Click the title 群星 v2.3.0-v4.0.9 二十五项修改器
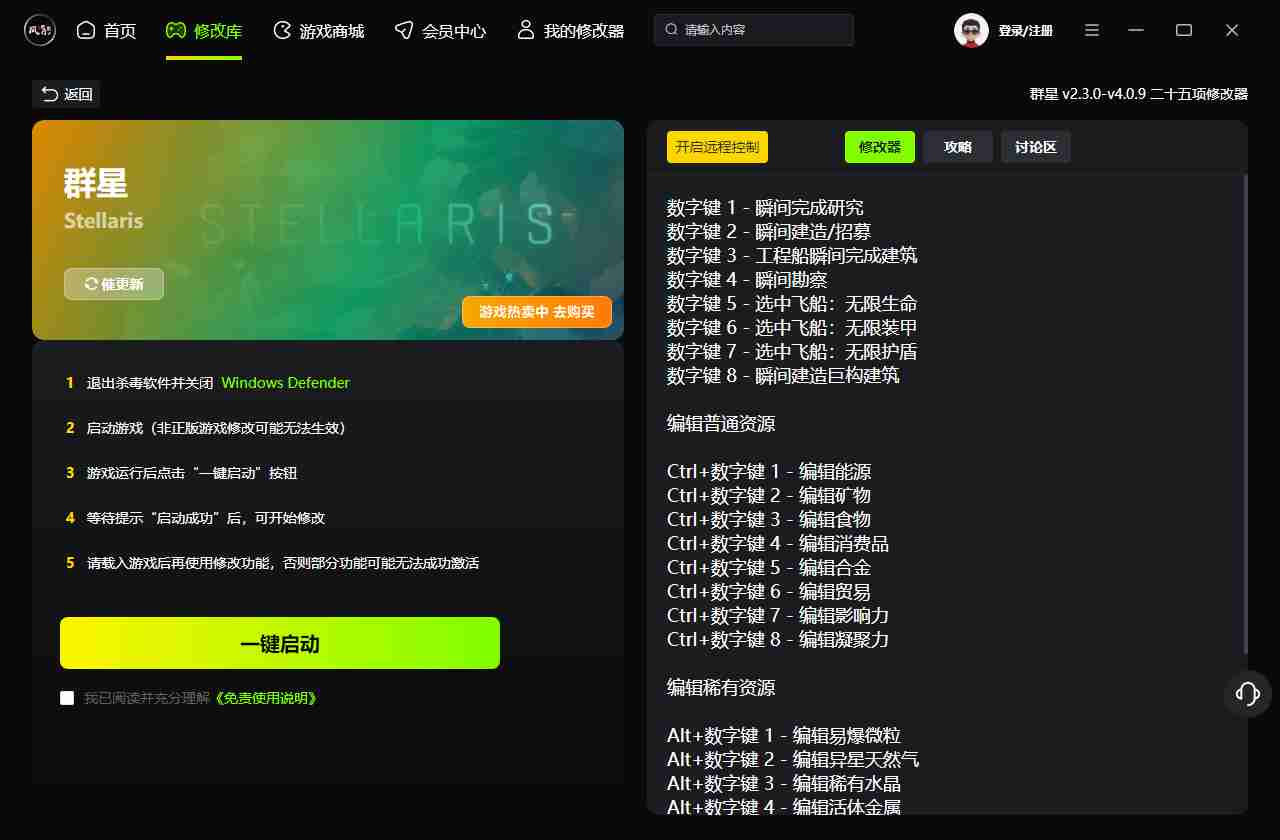 point(1139,94)
